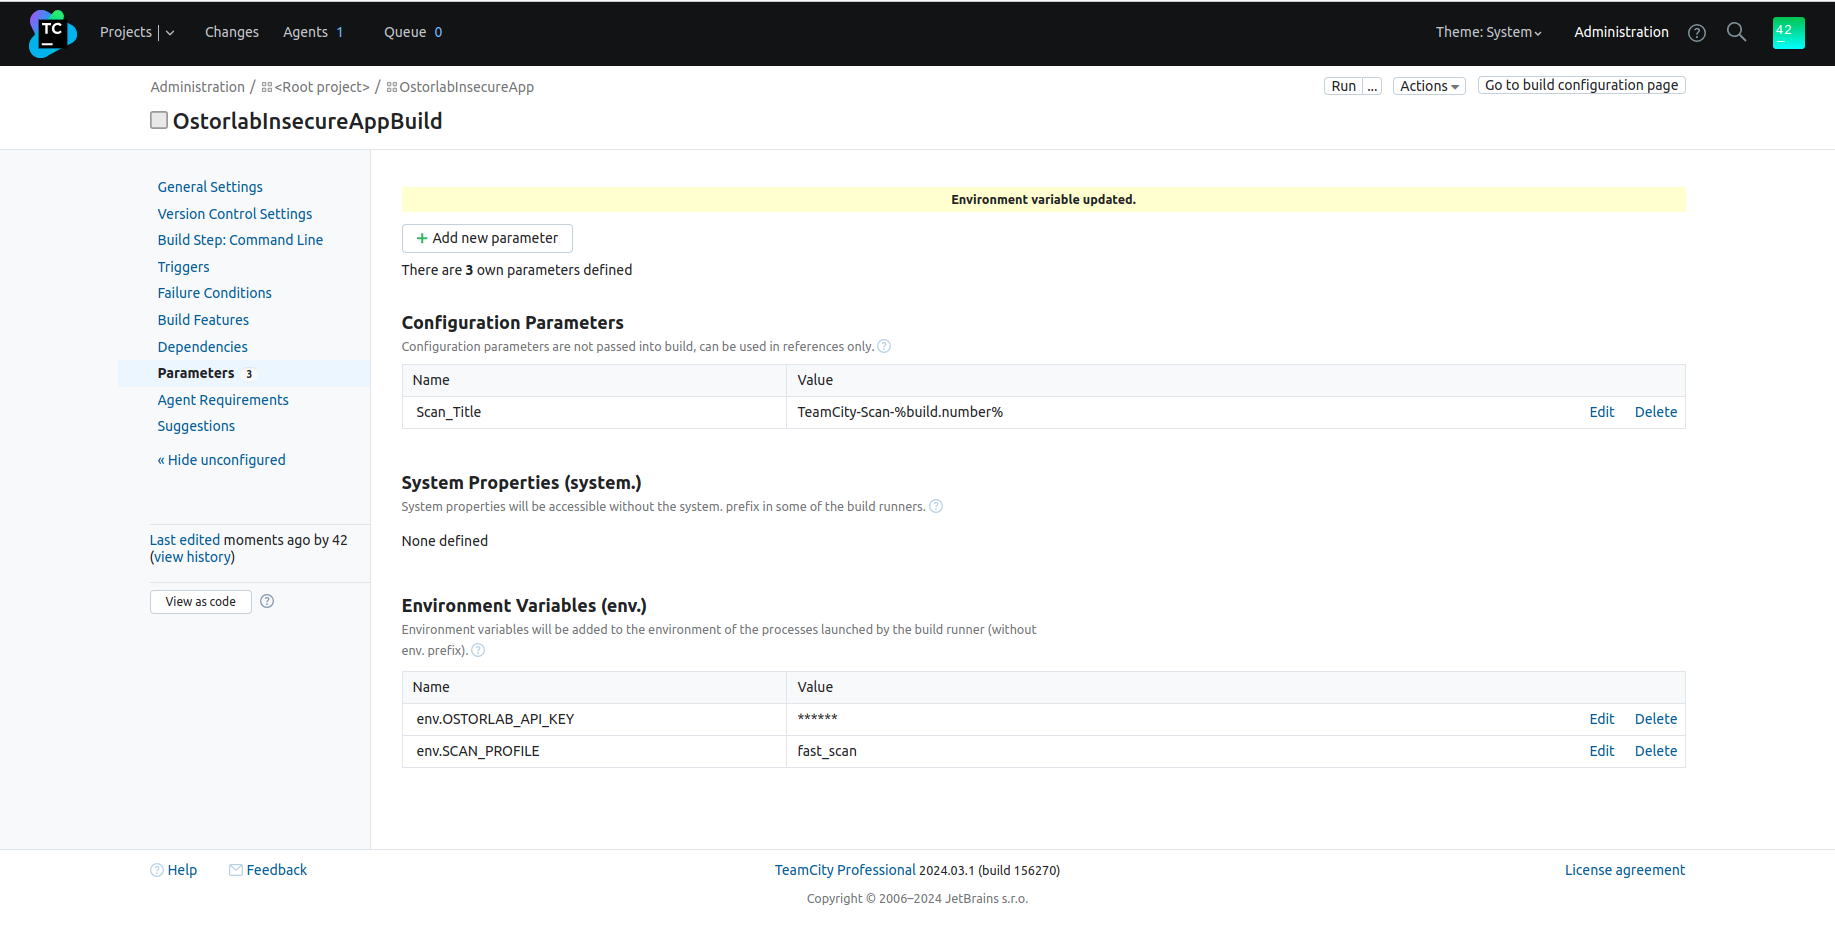
Task: Go to Agent Requirements section
Action: 223,400
